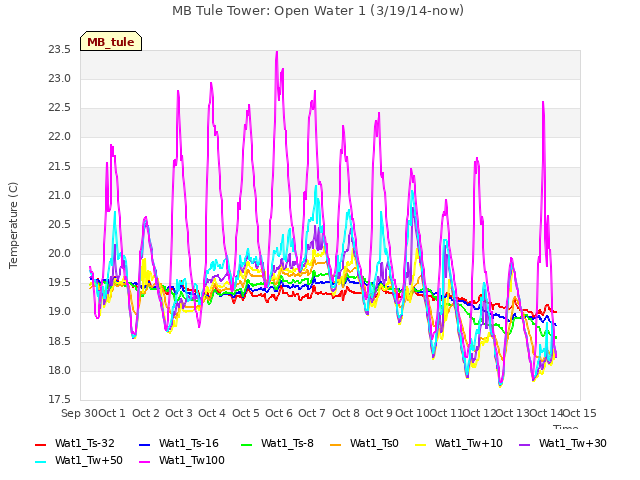The image size is (640, 480).
Task: Select the Wat1_Tw+30 legend label
Action: [x=573, y=443]
